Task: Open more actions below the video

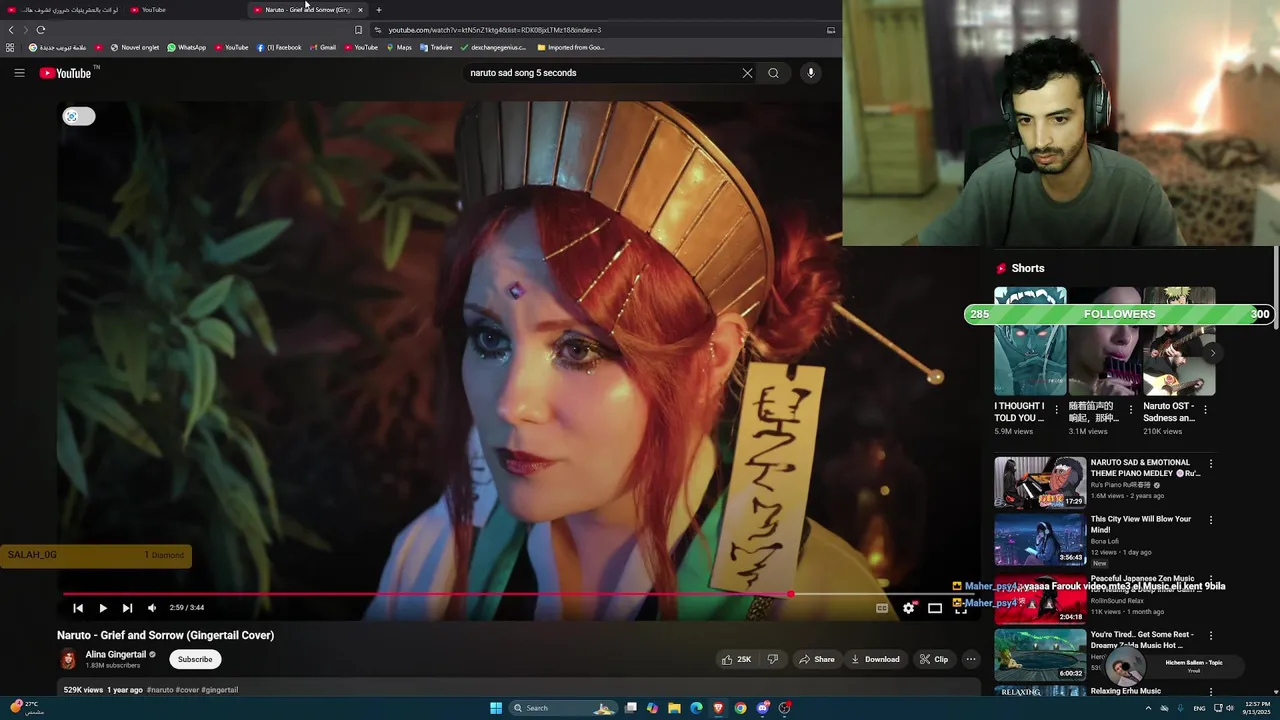Action: click(x=970, y=660)
